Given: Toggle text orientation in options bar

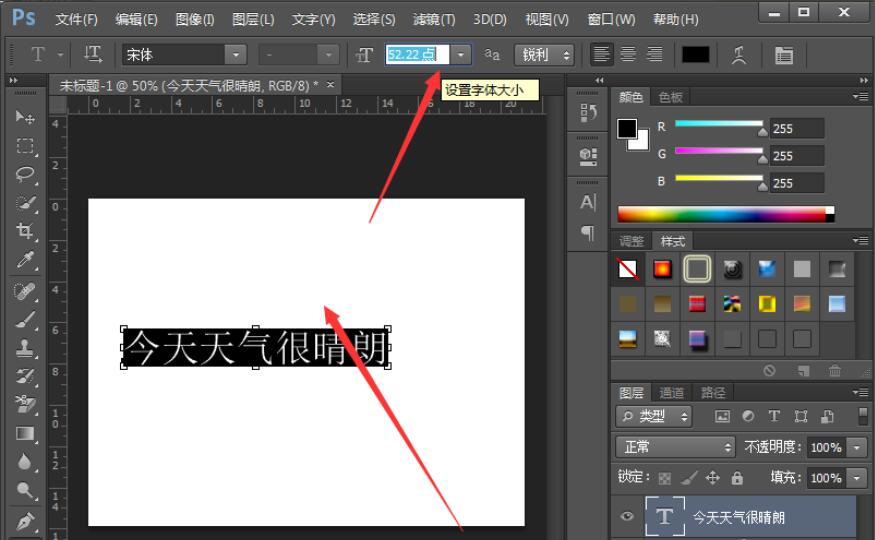Looking at the screenshot, I should click(93, 55).
